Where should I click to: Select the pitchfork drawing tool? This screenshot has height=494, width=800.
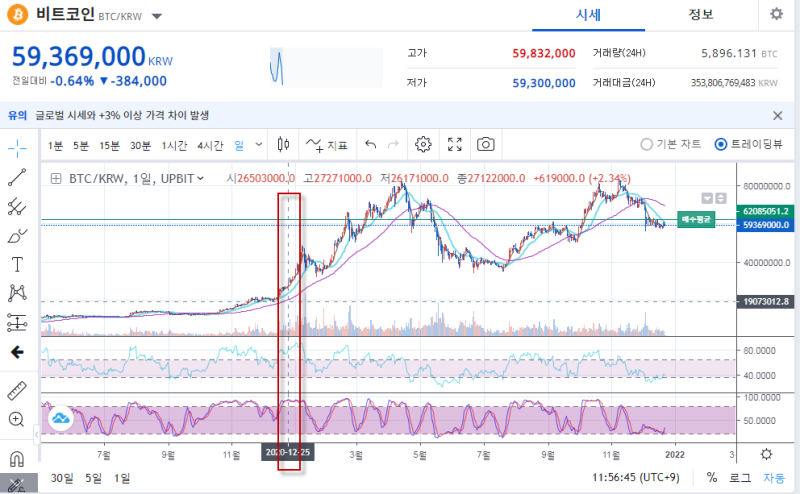click(x=17, y=206)
